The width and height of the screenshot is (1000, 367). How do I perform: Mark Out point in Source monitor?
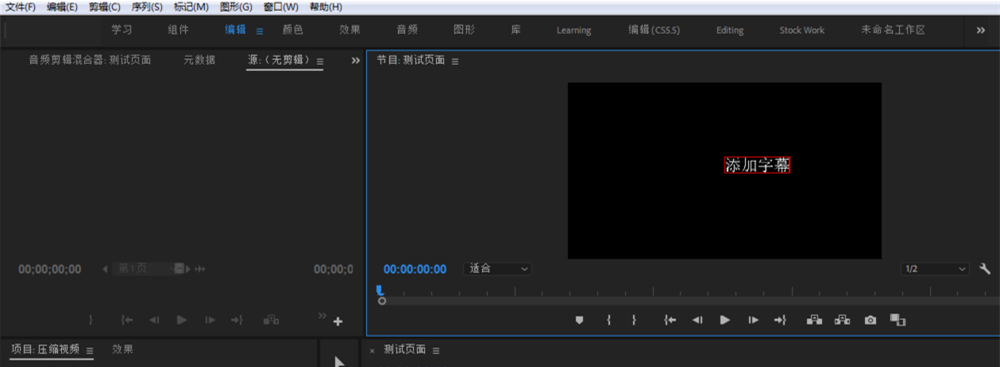(x=91, y=320)
